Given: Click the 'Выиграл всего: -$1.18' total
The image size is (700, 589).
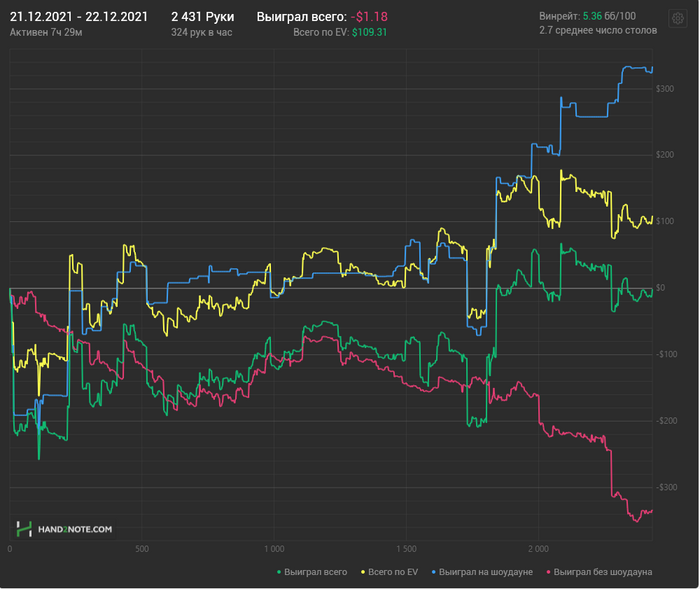Looking at the screenshot, I should tap(322, 17).
